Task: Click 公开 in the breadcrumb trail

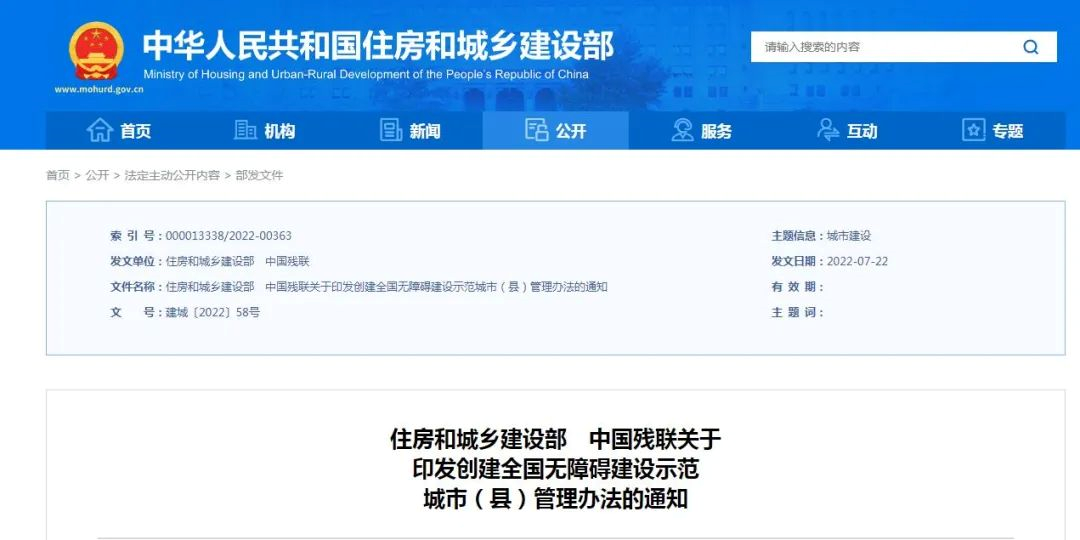Action: pos(97,175)
